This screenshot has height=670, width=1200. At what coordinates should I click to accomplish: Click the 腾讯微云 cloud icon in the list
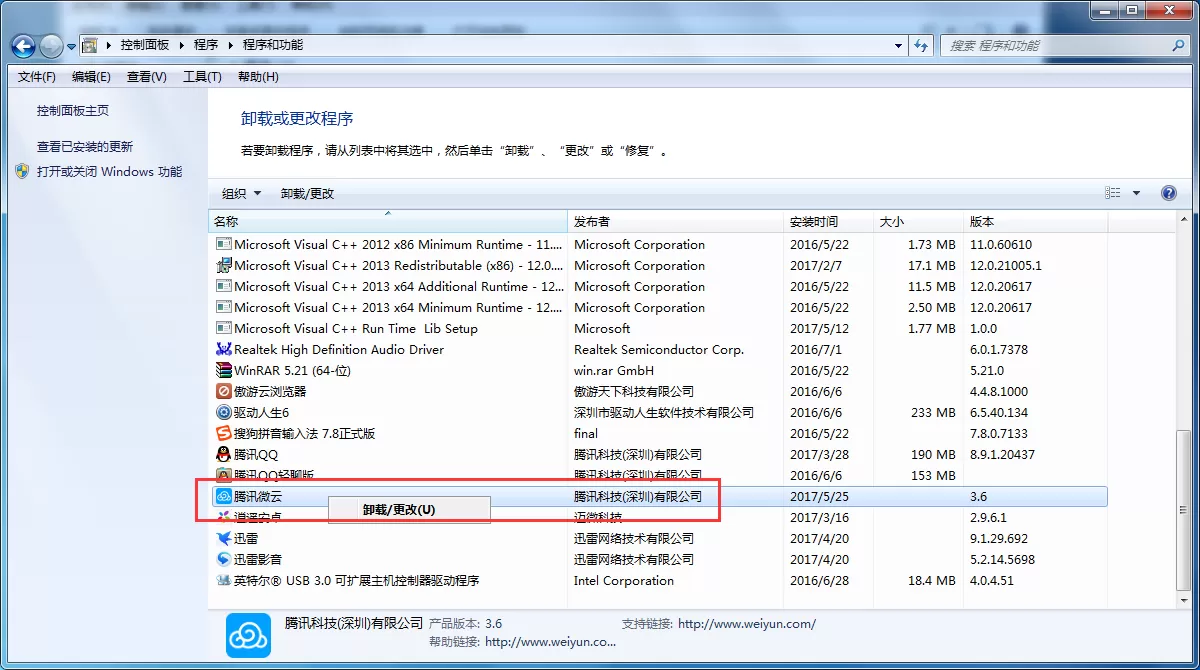(x=224, y=496)
